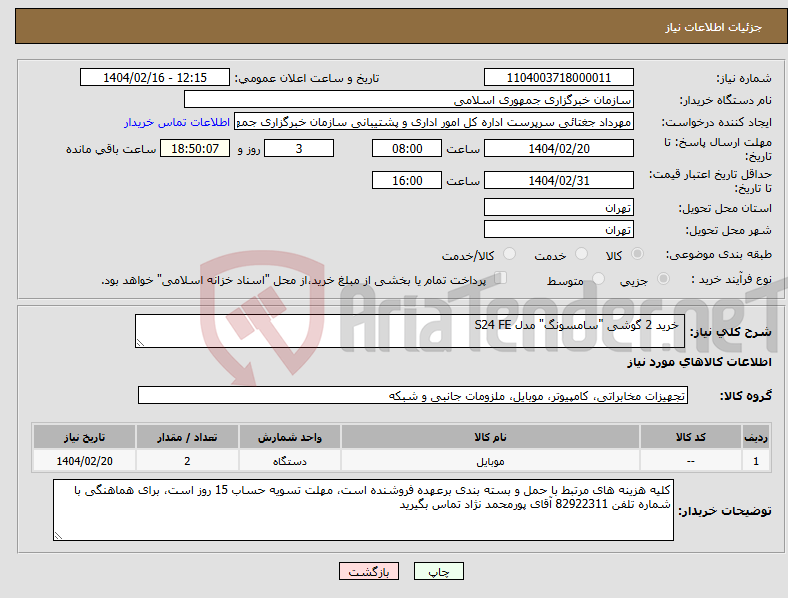Click the need description resize grip
788x598 pixels.
140,342
